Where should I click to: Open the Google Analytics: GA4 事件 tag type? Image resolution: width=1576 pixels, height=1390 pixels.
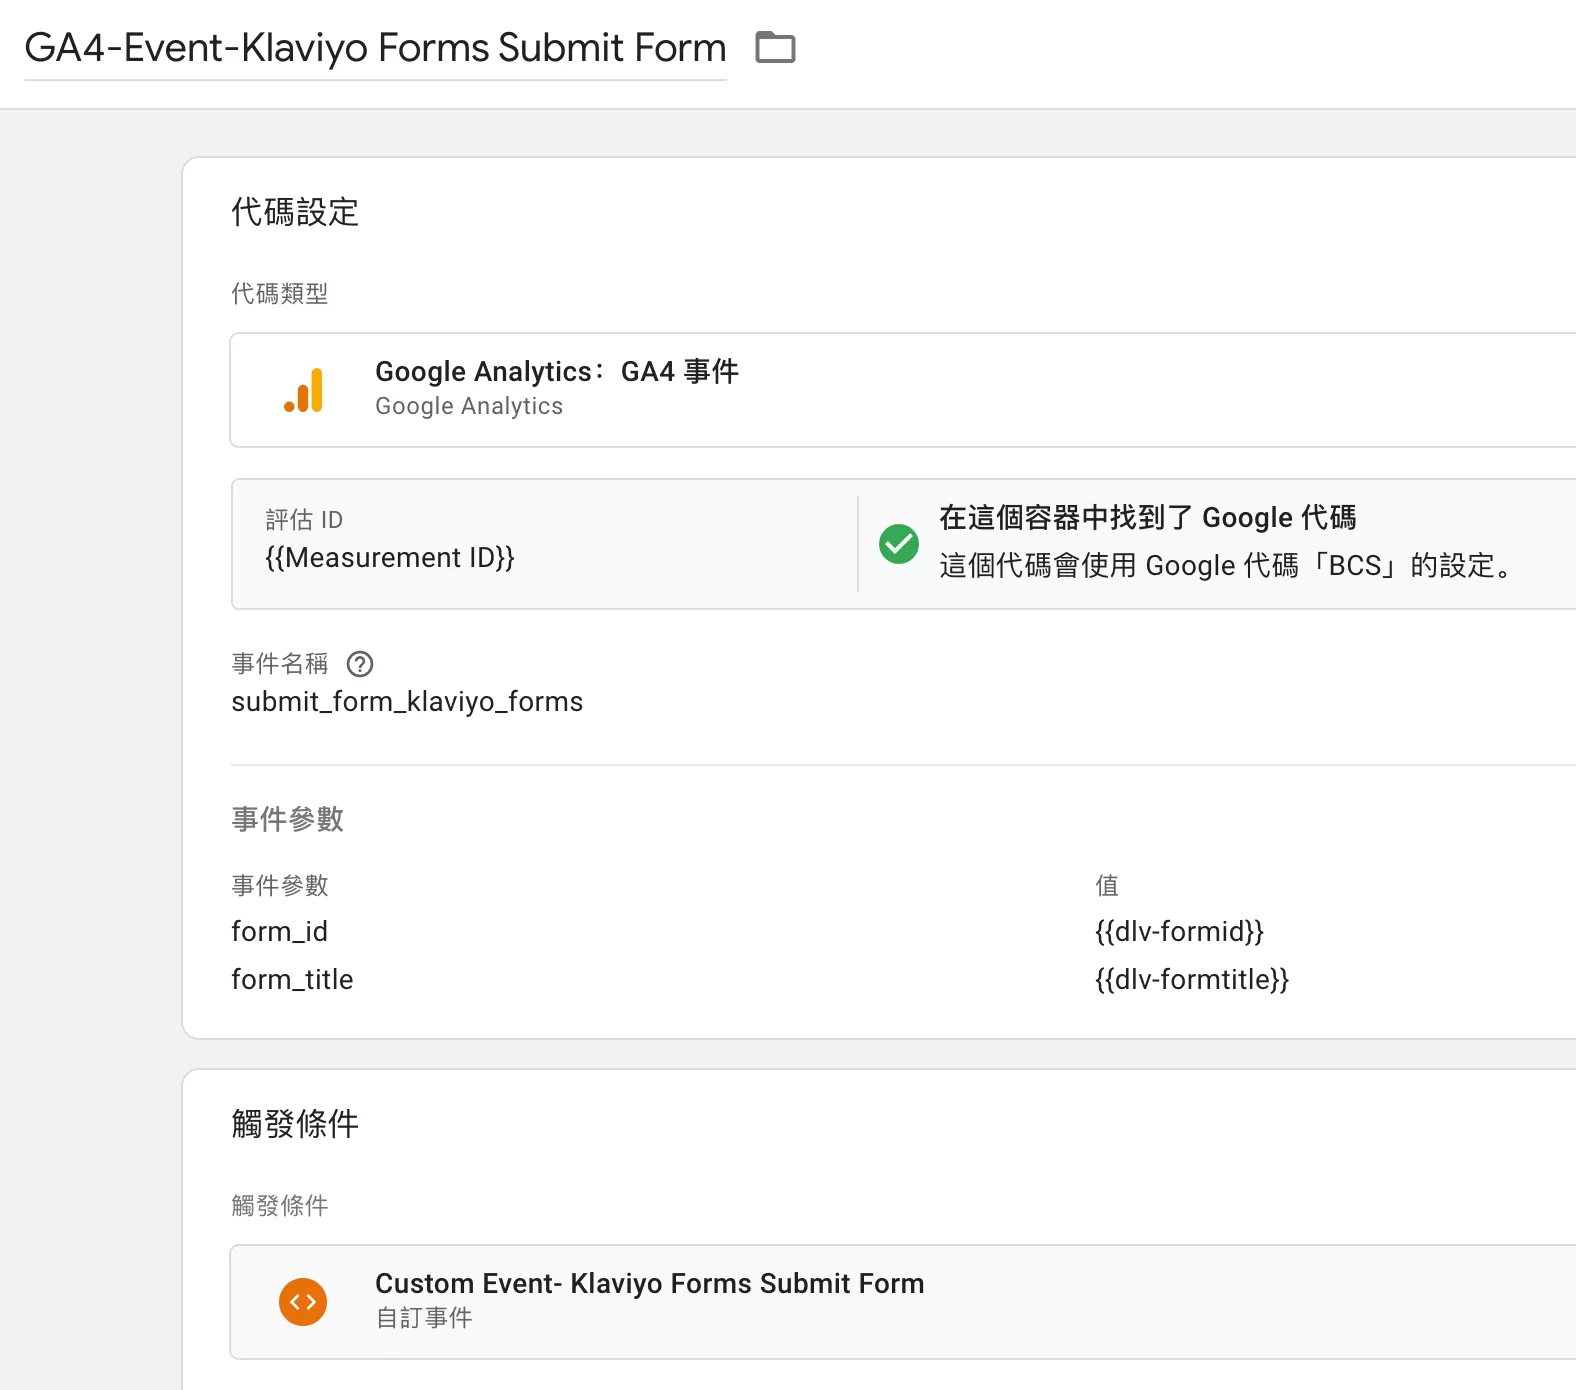903,390
